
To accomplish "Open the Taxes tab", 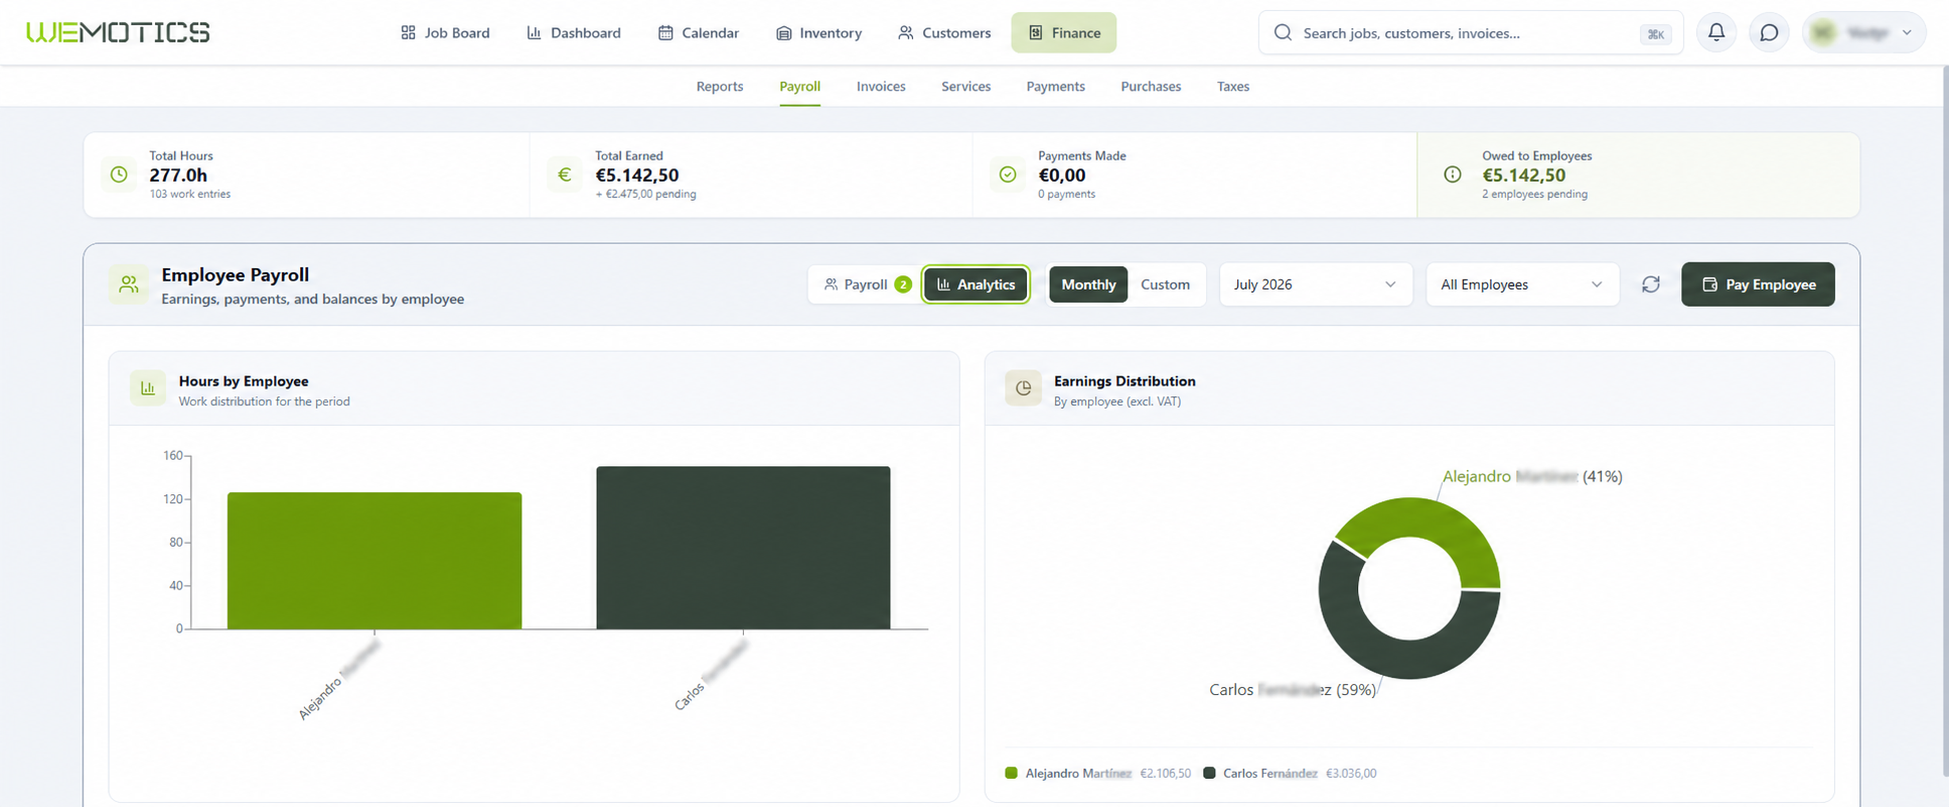I will click(1233, 86).
